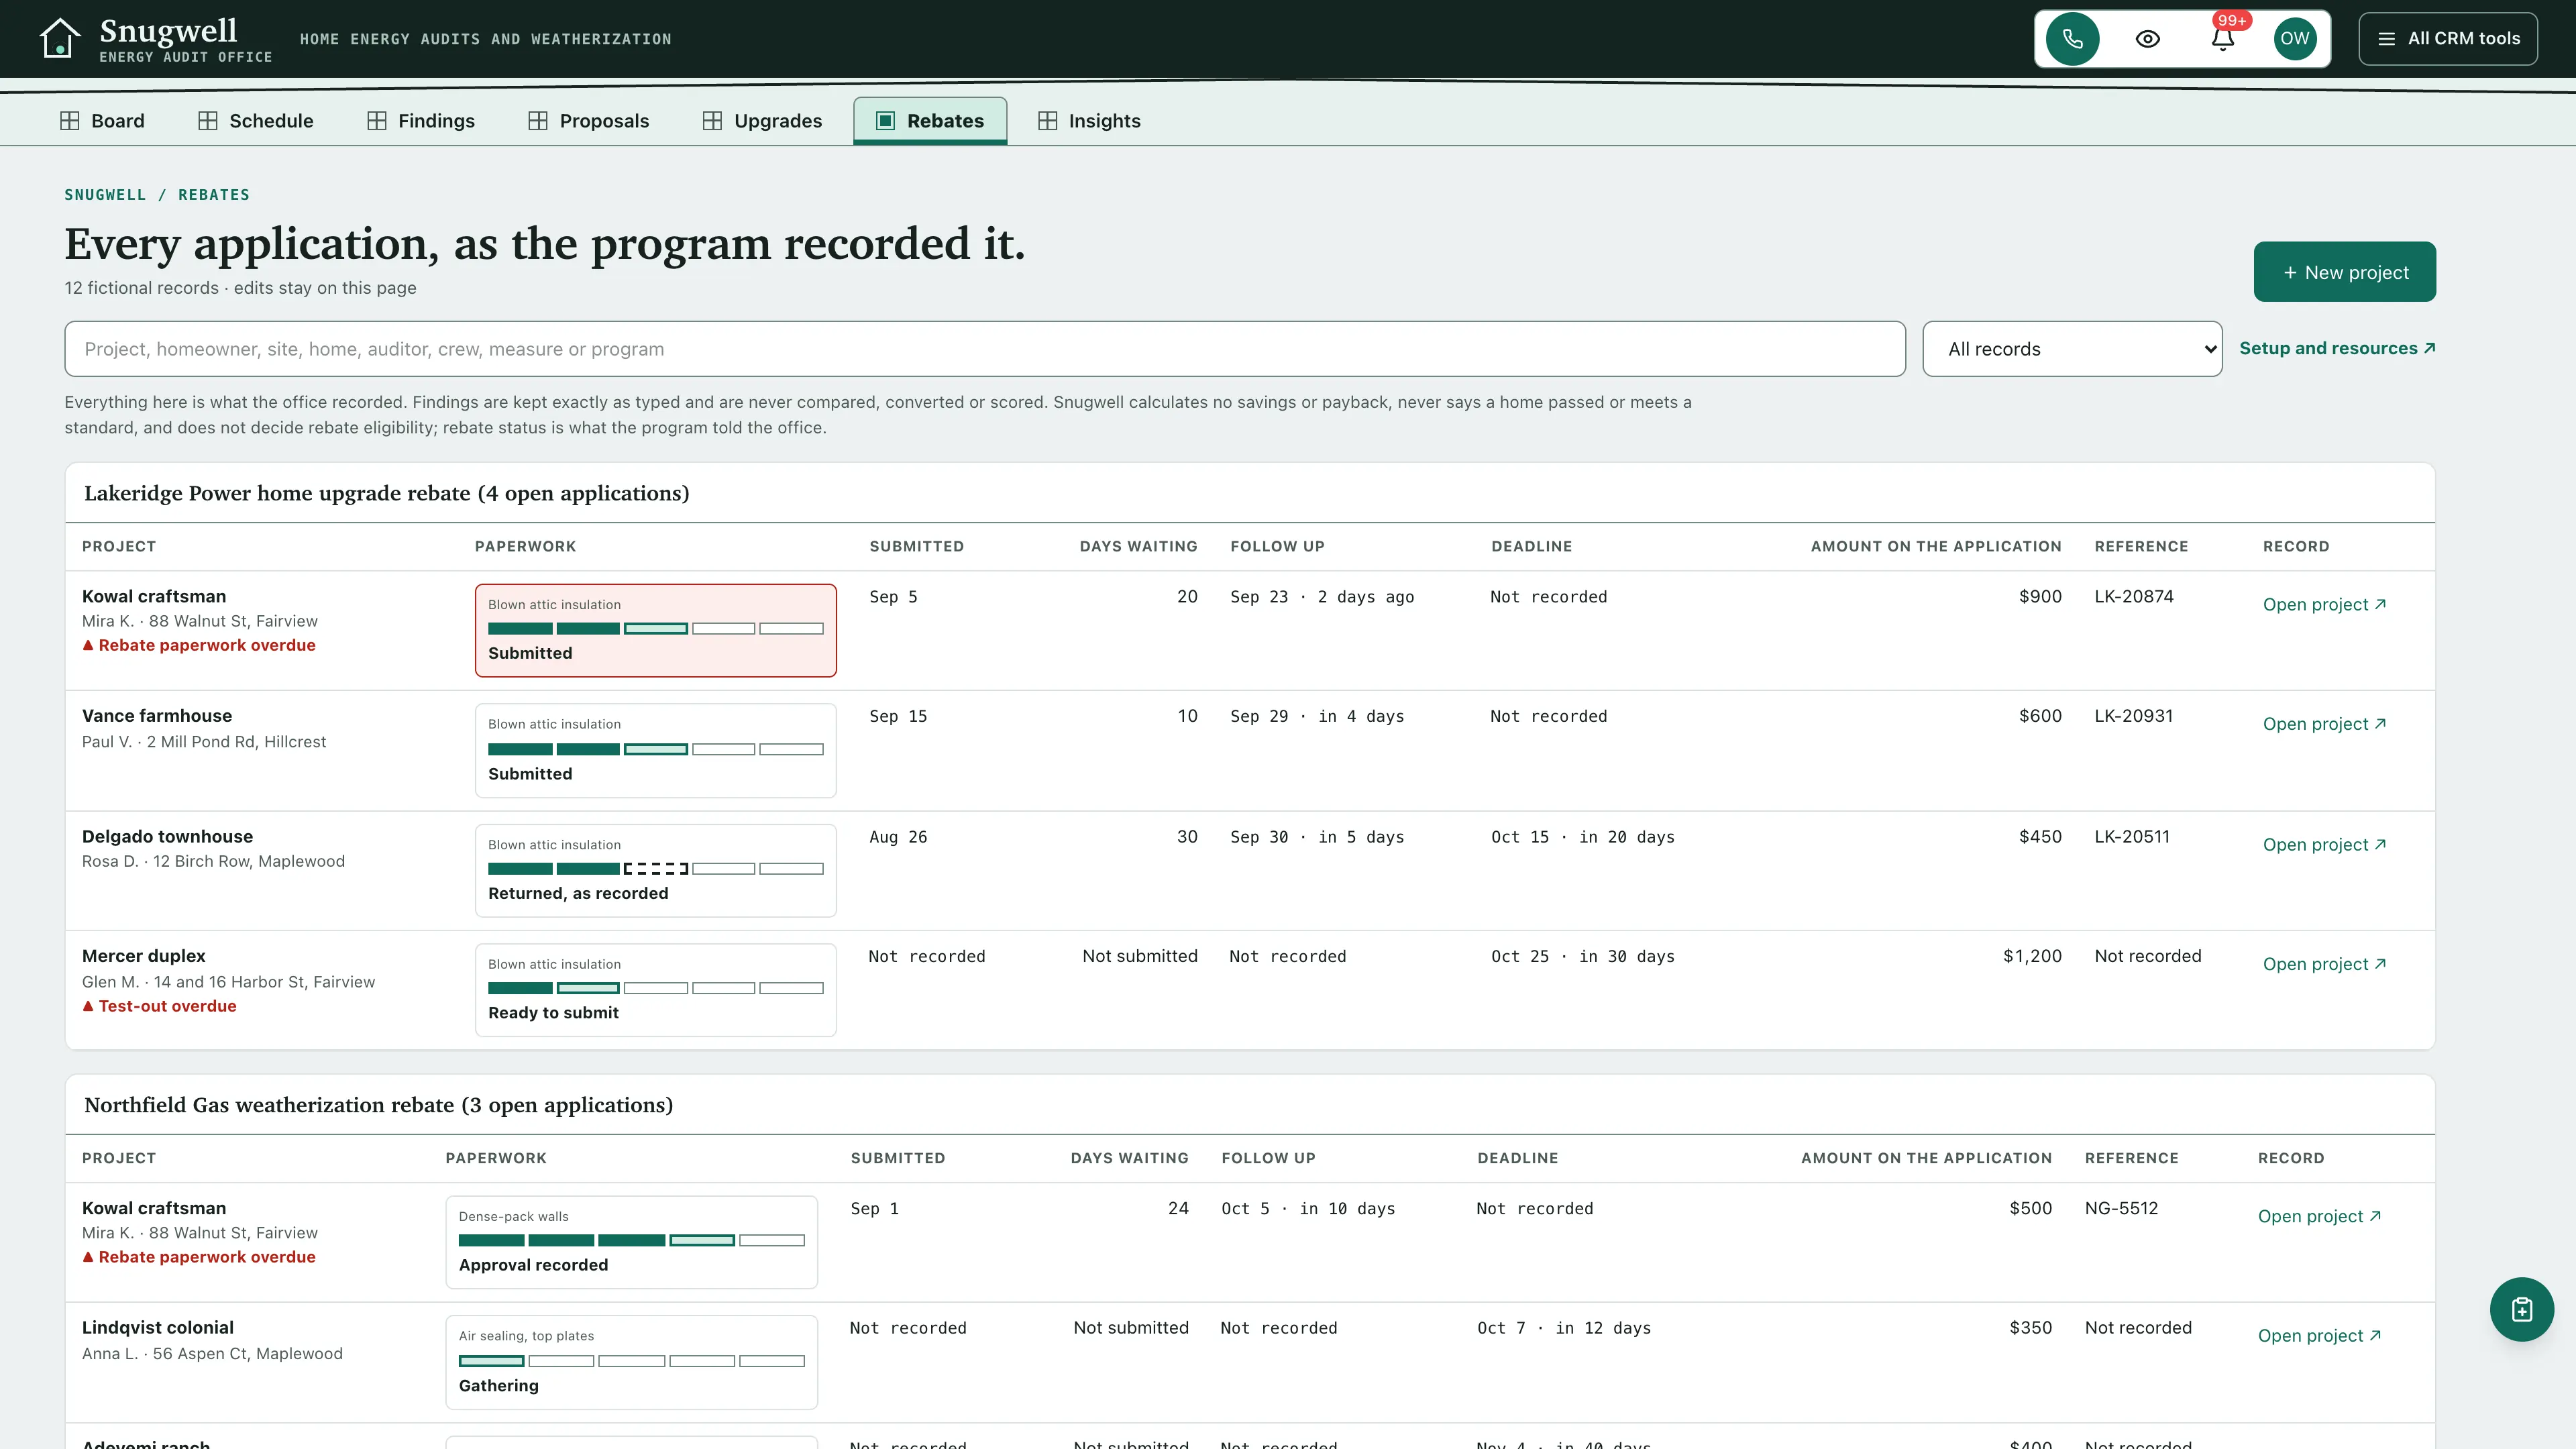
Task: Click the Oct 15 · in 20 days deadline
Action: (x=1583, y=837)
